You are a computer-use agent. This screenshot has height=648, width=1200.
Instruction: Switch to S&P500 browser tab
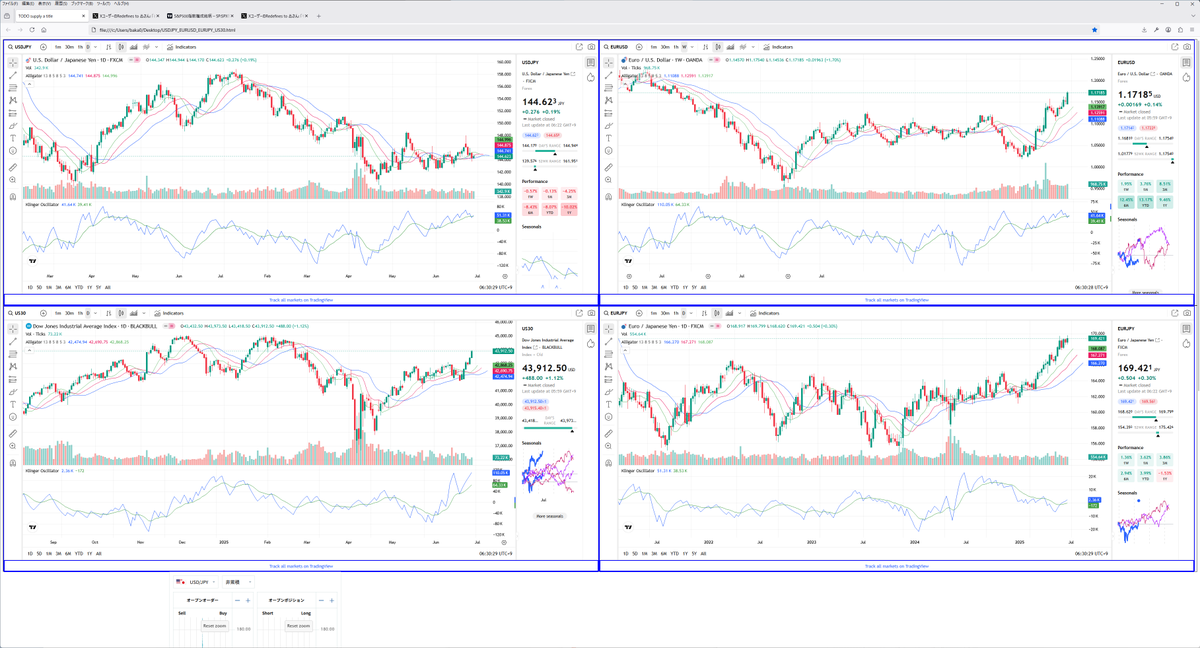(198, 16)
